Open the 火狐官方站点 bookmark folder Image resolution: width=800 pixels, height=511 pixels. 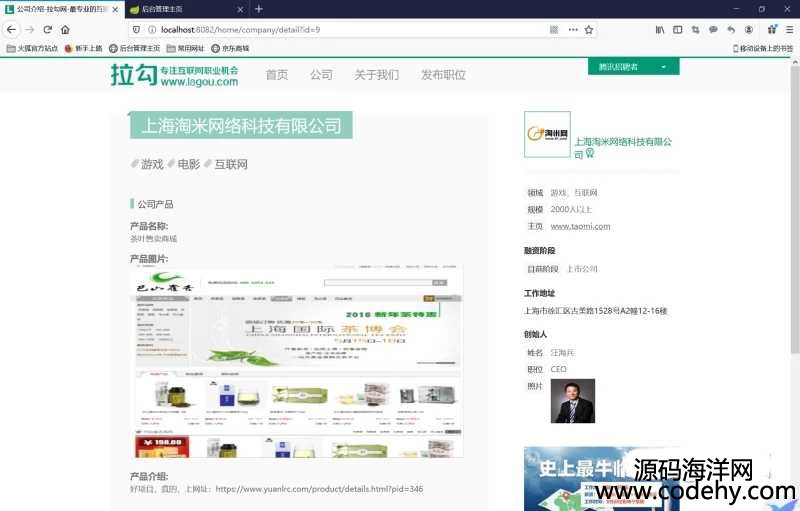[32, 48]
